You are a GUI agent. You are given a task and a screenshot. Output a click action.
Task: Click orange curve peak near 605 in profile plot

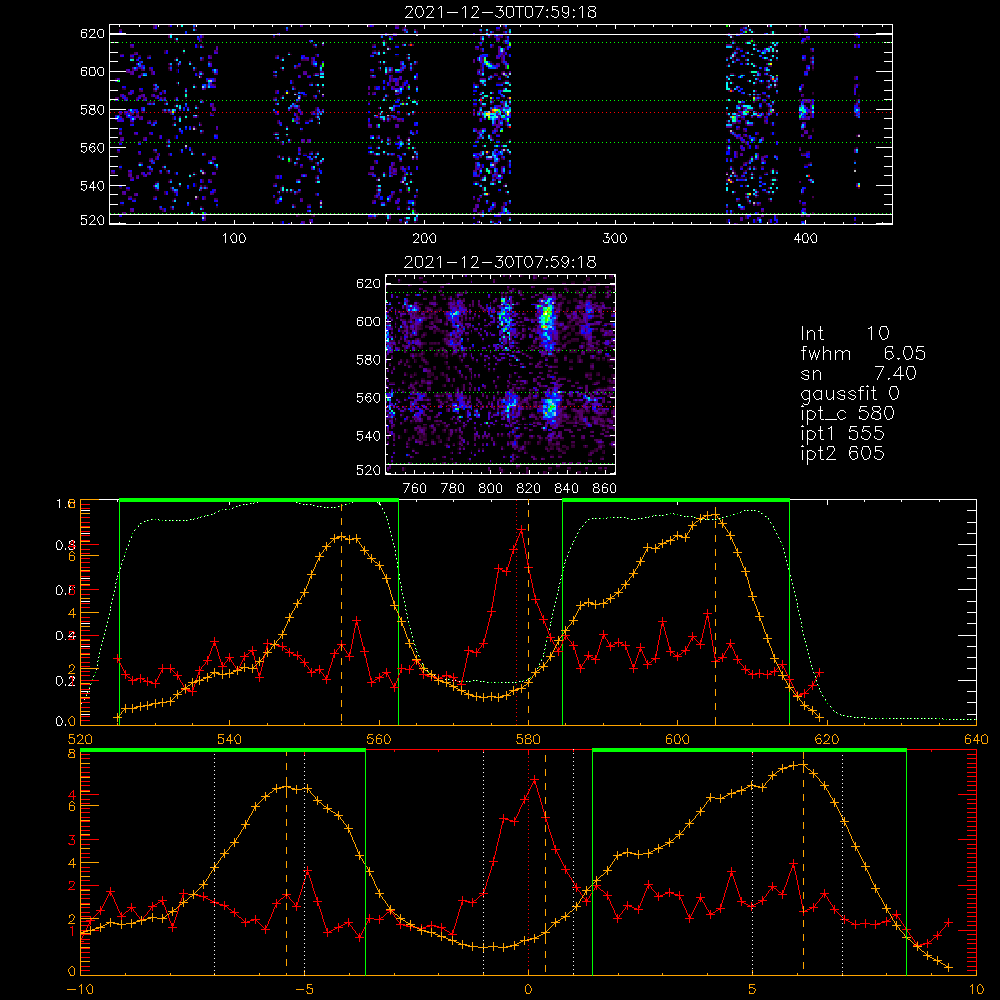(714, 515)
